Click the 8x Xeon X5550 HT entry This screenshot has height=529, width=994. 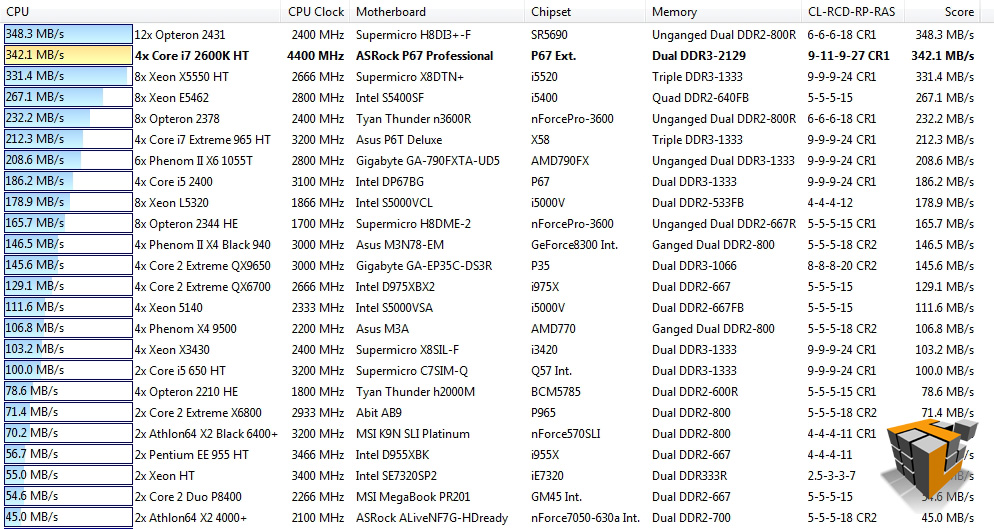pyautogui.click(x=181, y=77)
